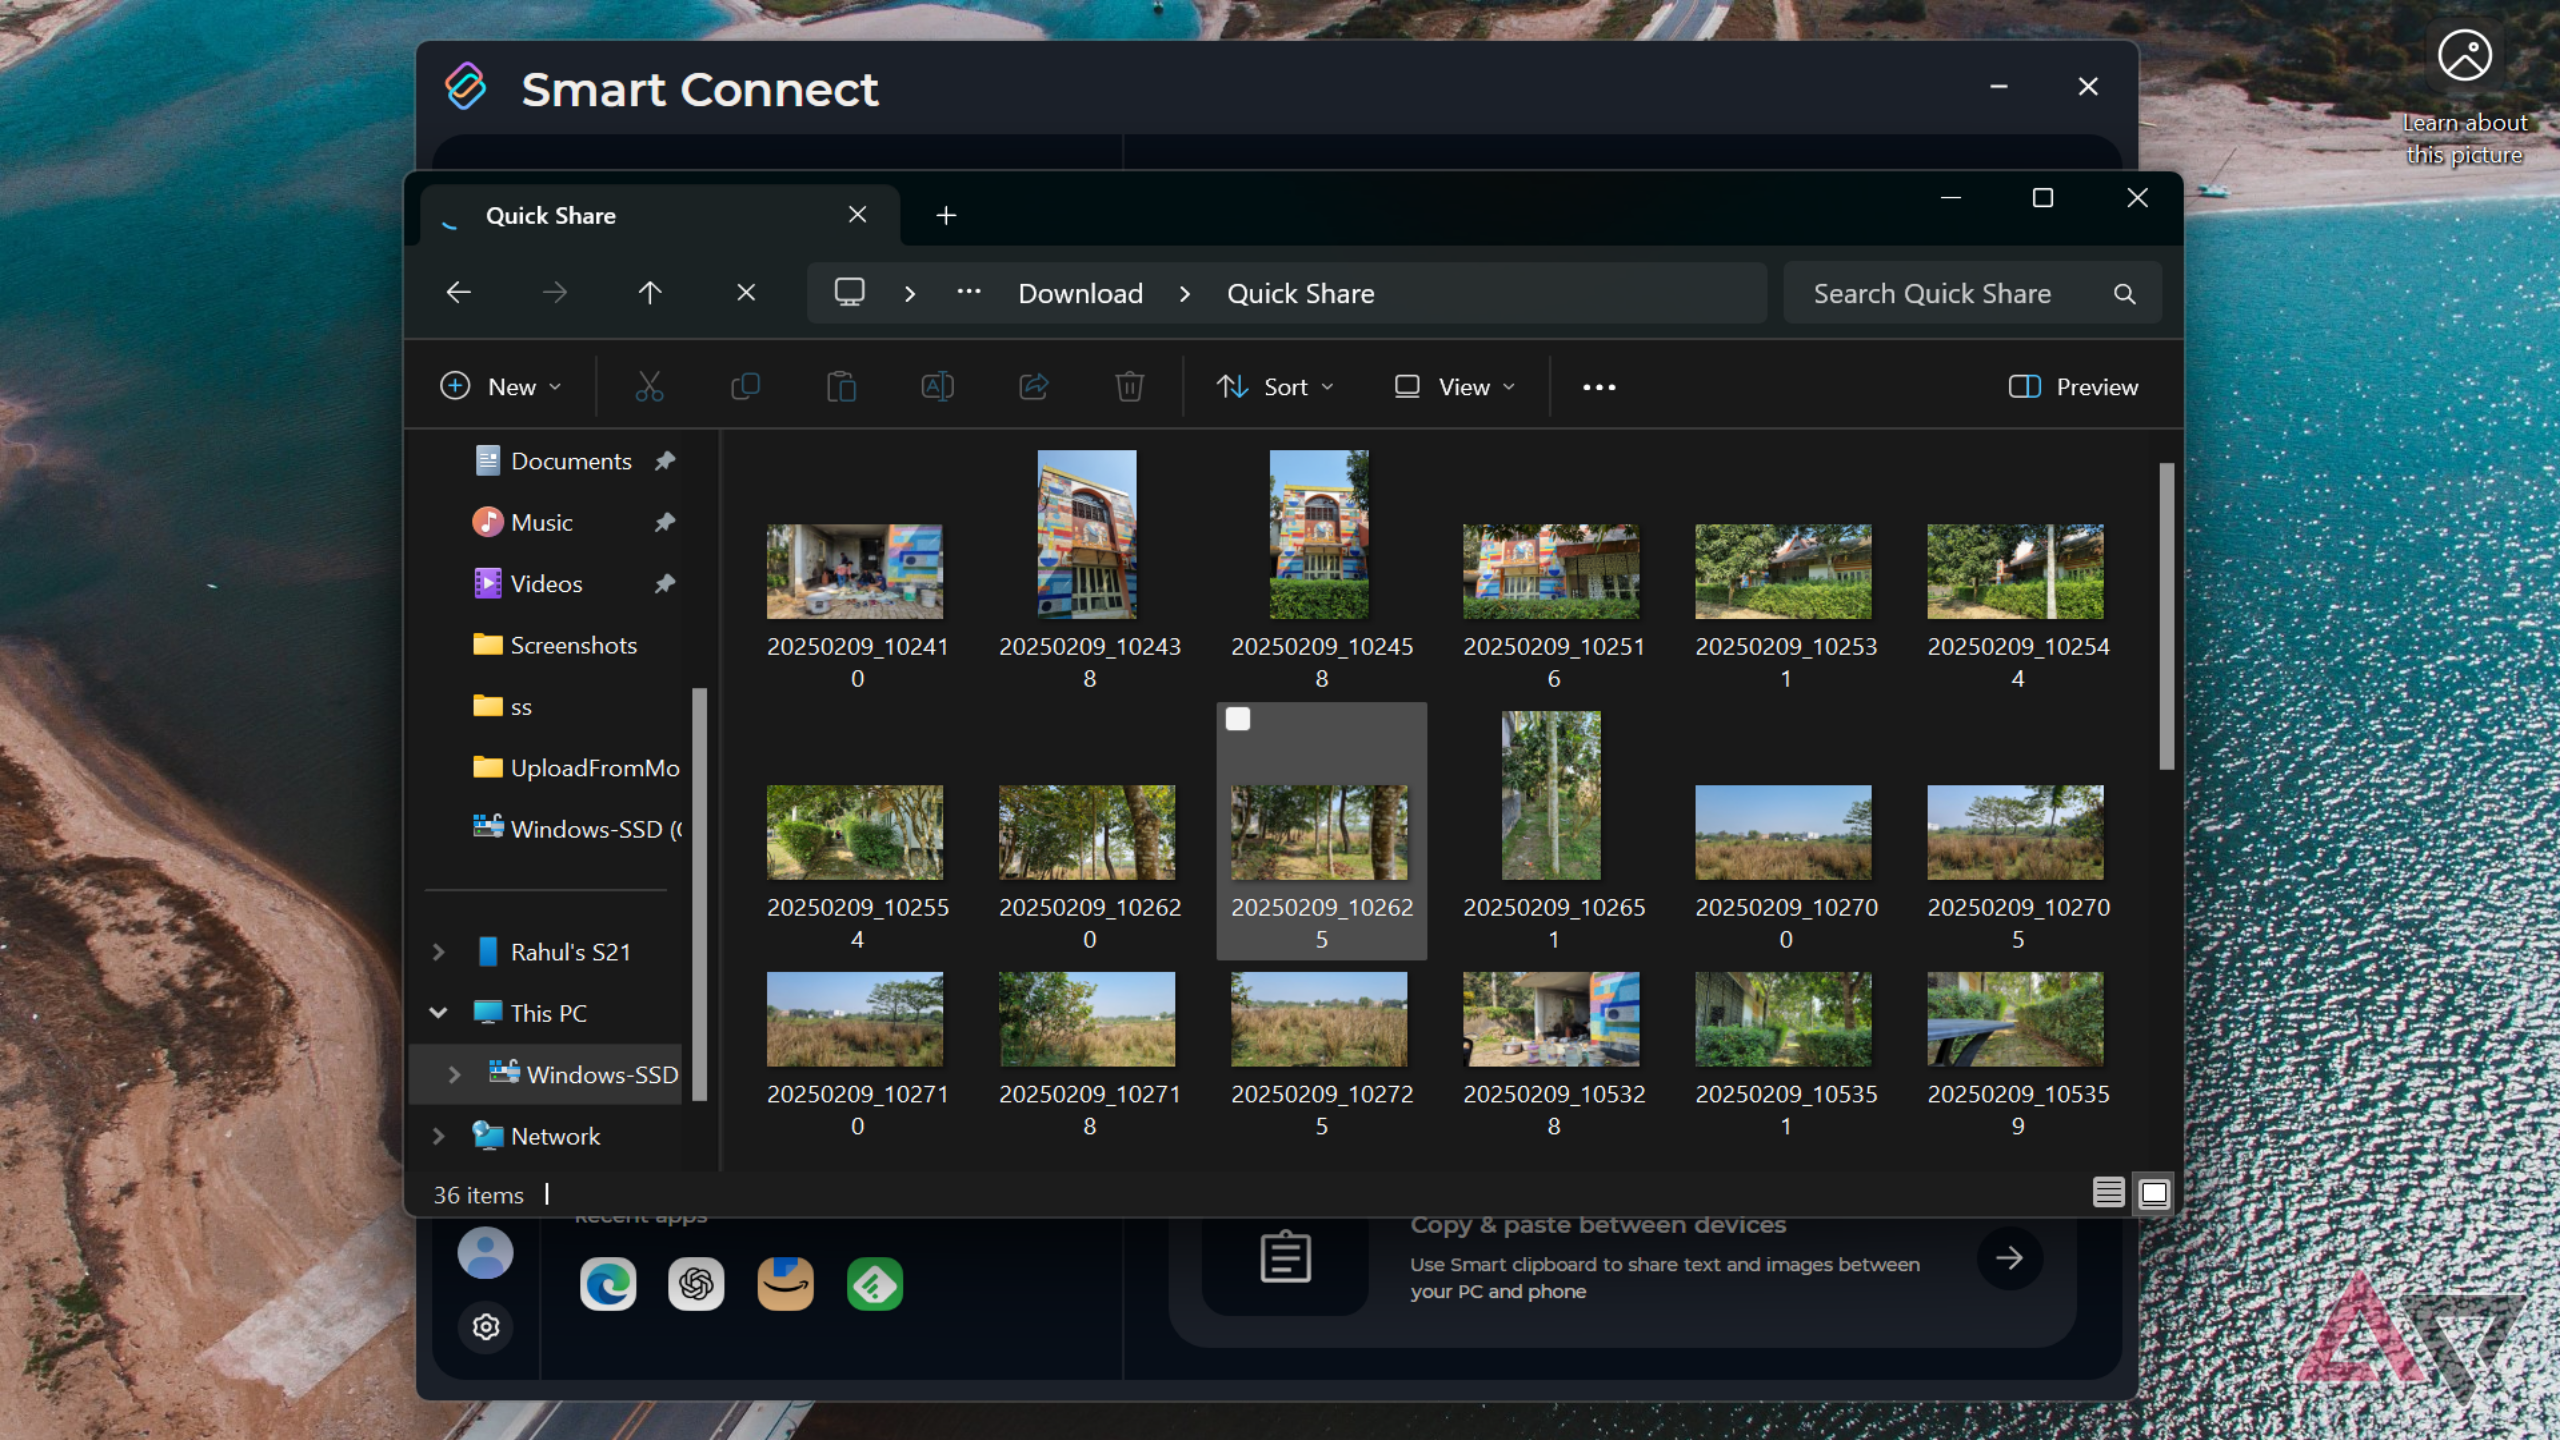Image resolution: width=2560 pixels, height=1440 pixels.
Task: Open See more toolbar options menu
Action: point(1599,387)
